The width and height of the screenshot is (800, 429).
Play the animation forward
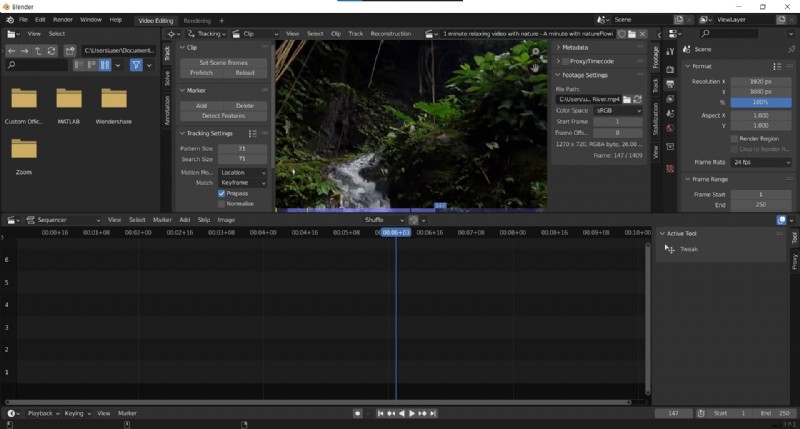pyautogui.click(x=412, y=413)
